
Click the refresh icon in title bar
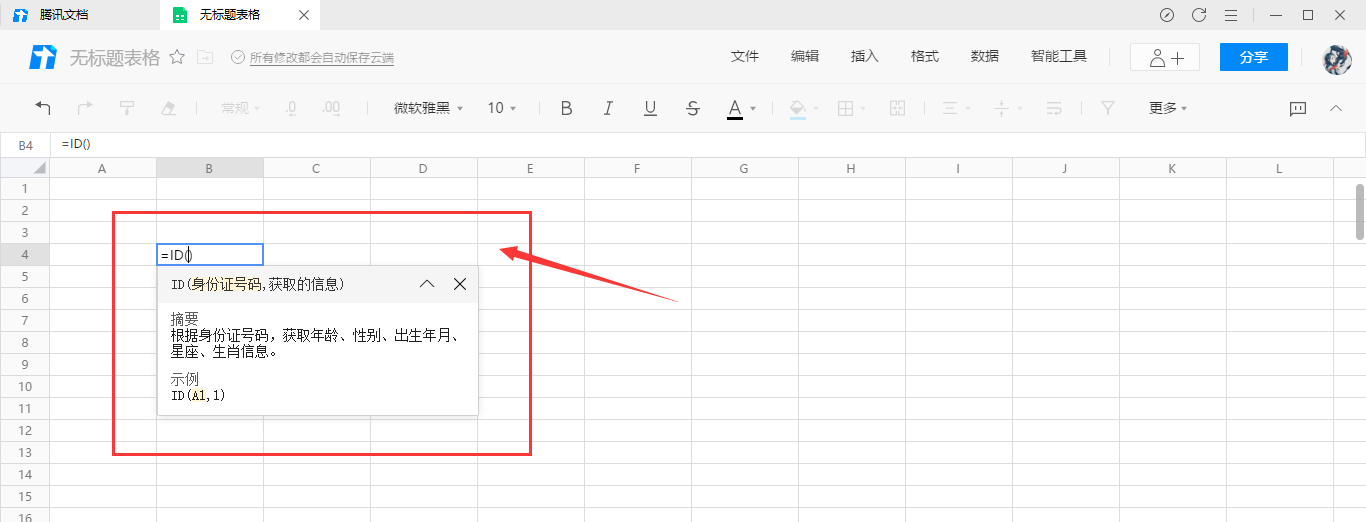click(1199, 15)
